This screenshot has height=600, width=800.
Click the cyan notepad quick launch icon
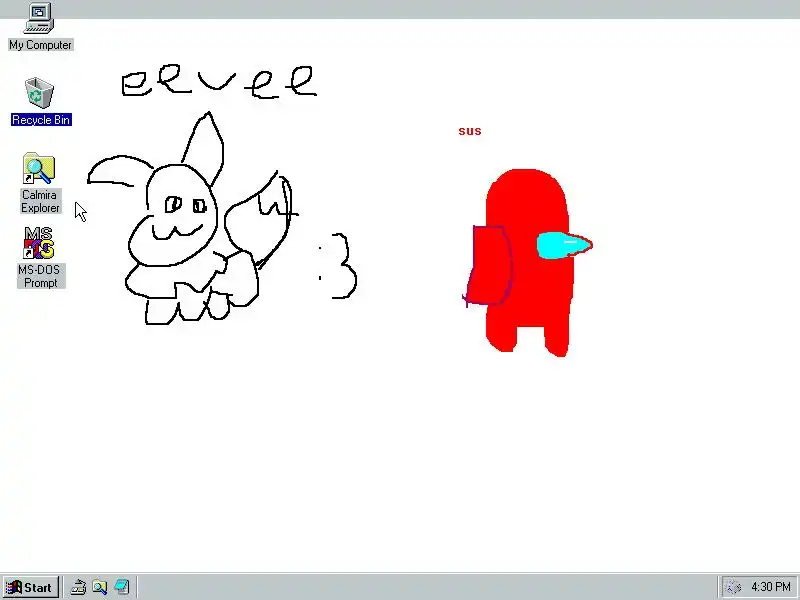(122, 587)
